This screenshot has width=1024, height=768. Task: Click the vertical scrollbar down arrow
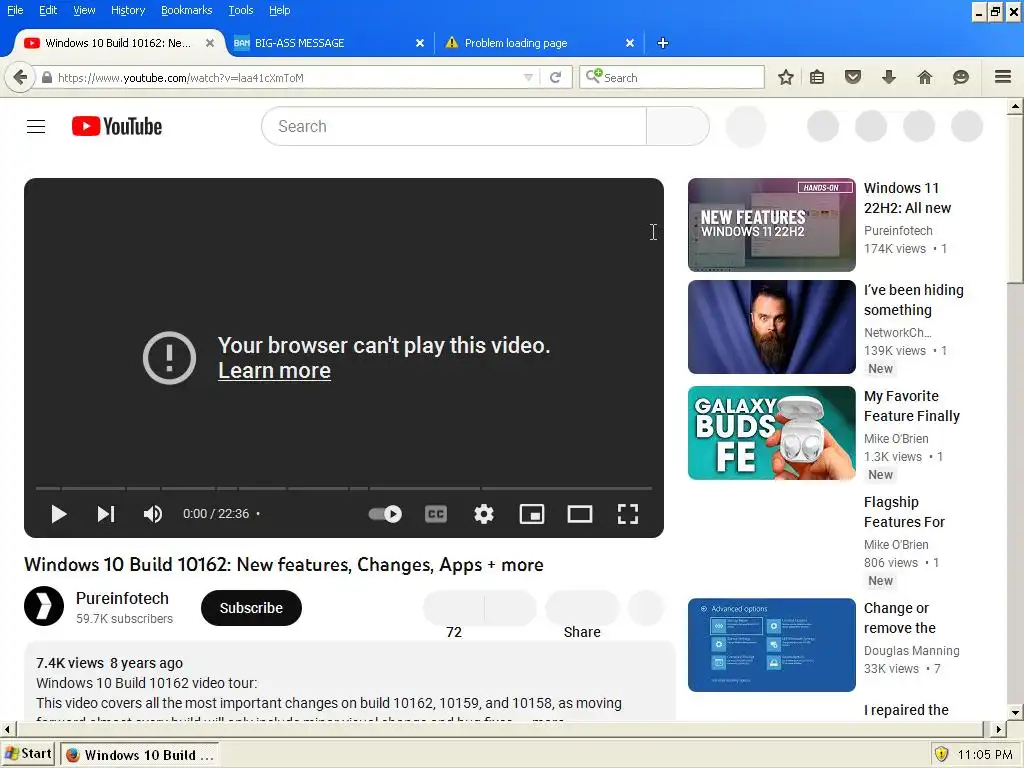[1015, 712]
